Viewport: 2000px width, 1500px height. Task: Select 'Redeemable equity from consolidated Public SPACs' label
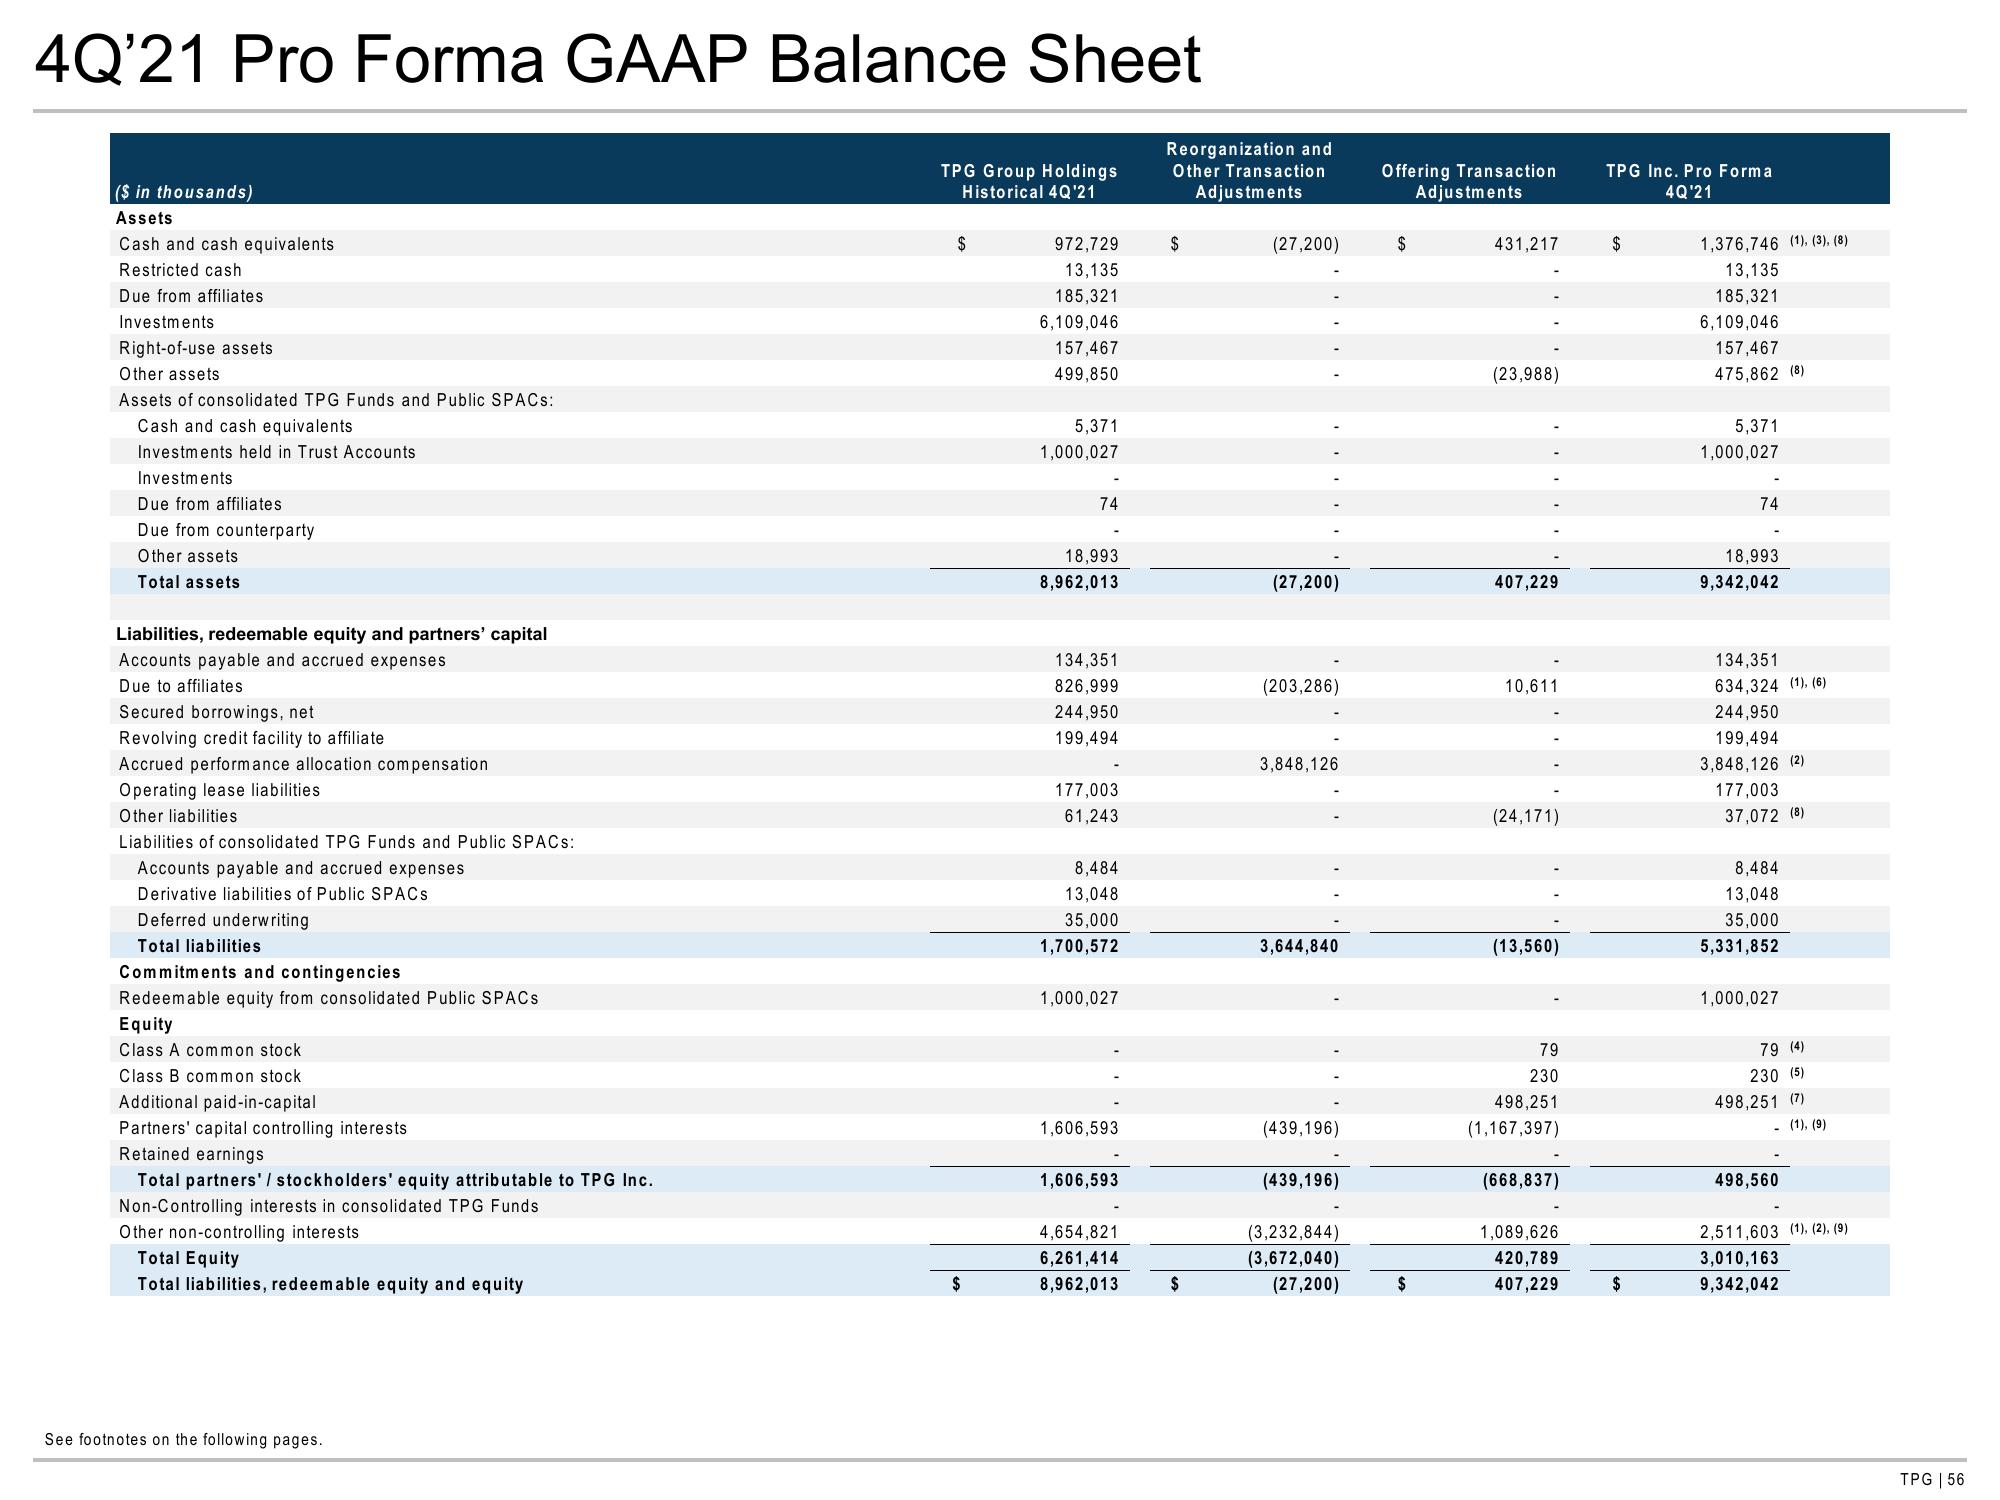329,998
